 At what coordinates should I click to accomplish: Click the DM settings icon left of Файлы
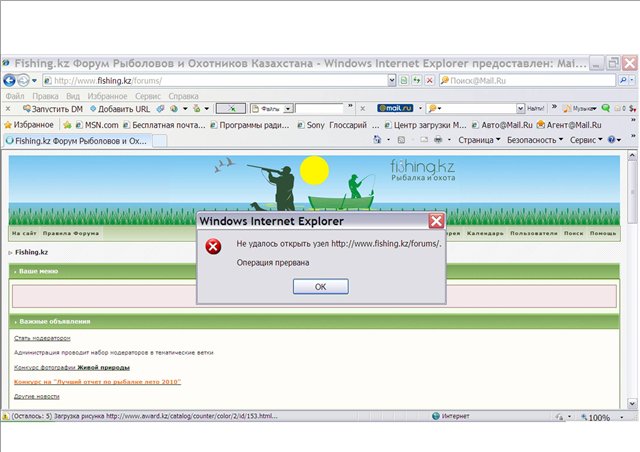(197, 109)
